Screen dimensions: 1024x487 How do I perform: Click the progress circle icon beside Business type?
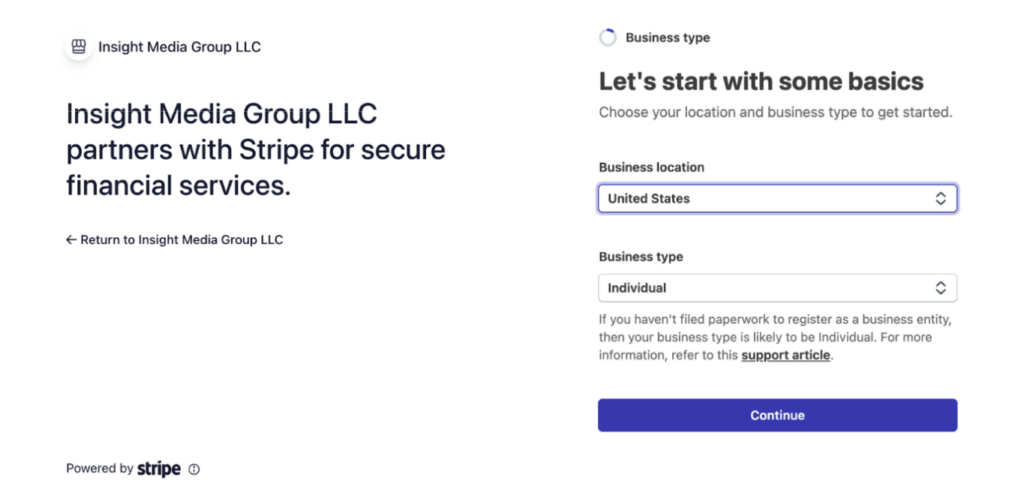[x=608, y=38]
